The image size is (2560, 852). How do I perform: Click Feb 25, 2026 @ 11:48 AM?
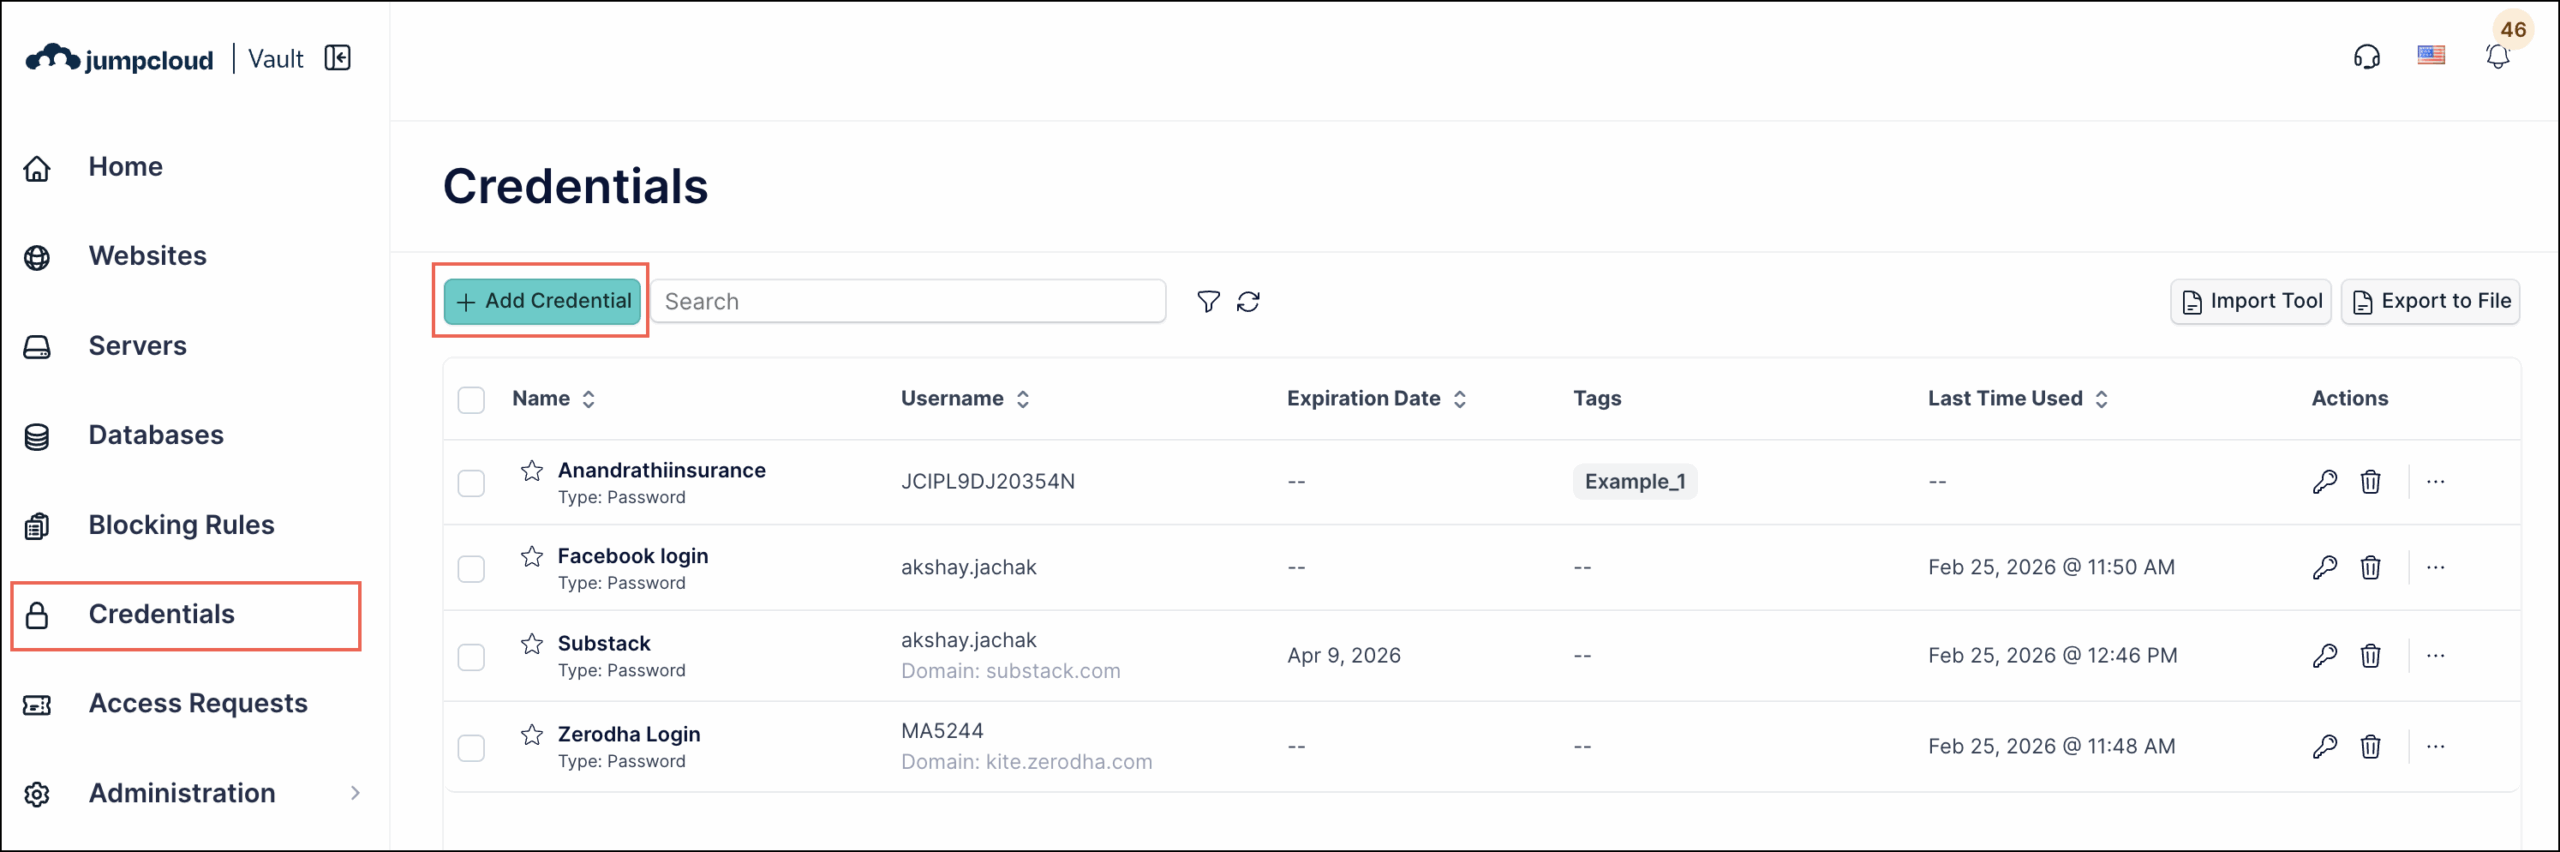click(2052, 747)
